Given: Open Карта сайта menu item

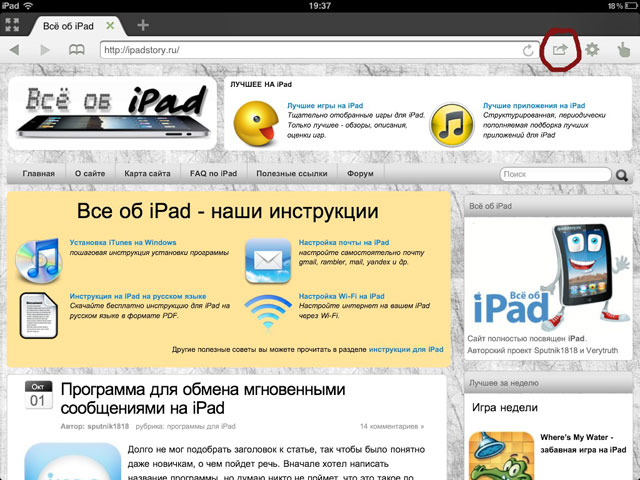Looking at the screenshot, I should (x=147, y=173).
